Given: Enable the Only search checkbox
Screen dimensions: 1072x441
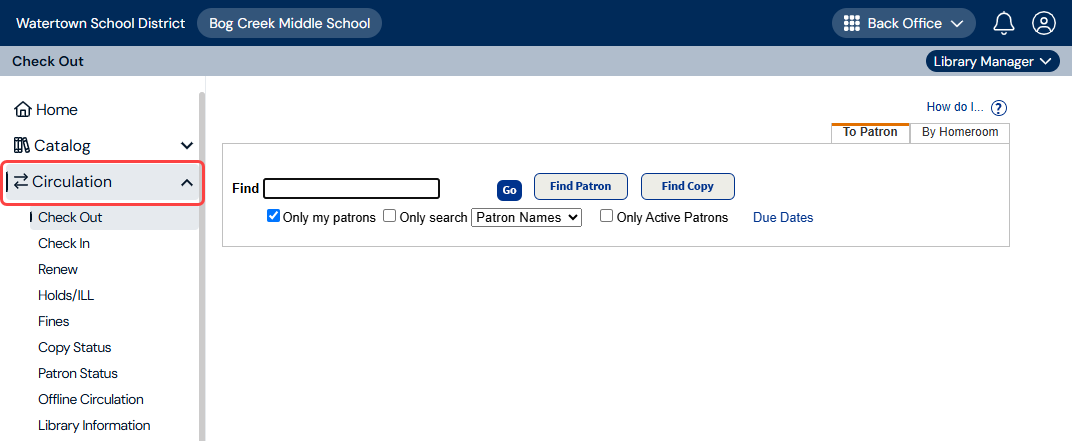Looking at the screenshot, I should pos(389,216).
